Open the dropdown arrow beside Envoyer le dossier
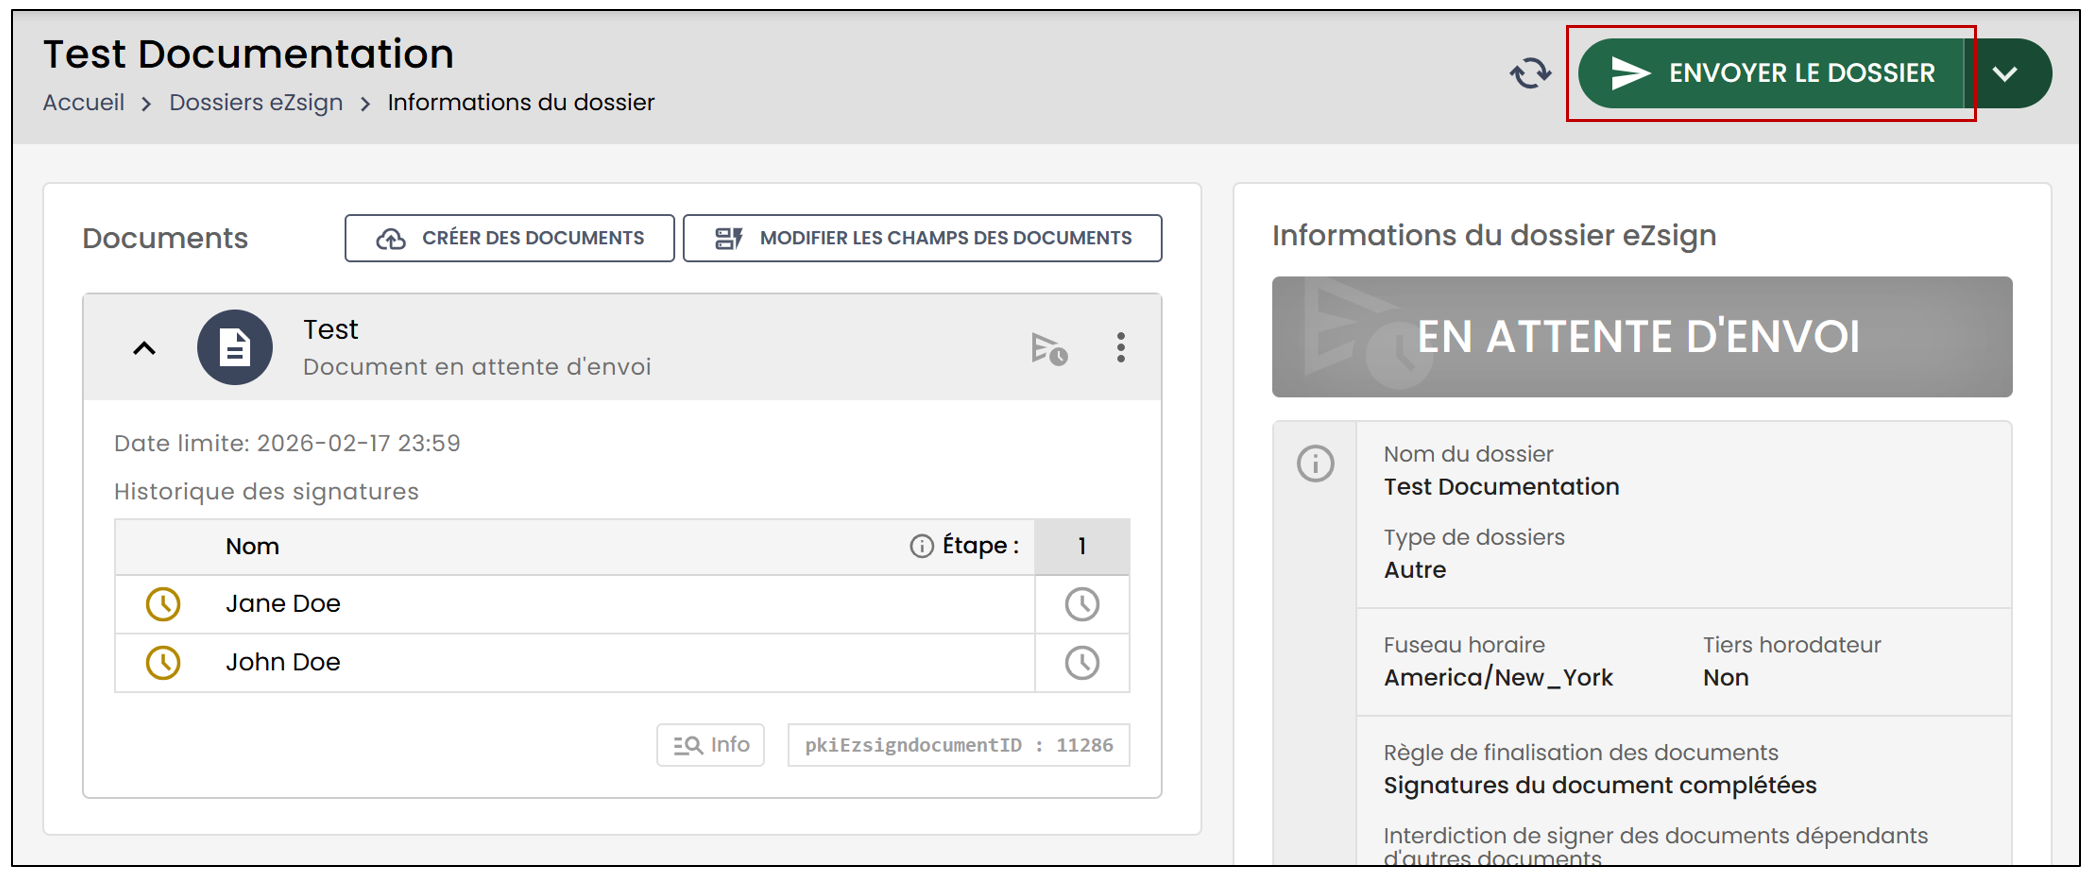This screenshot has width=2087, height=876. point(2007,73)
